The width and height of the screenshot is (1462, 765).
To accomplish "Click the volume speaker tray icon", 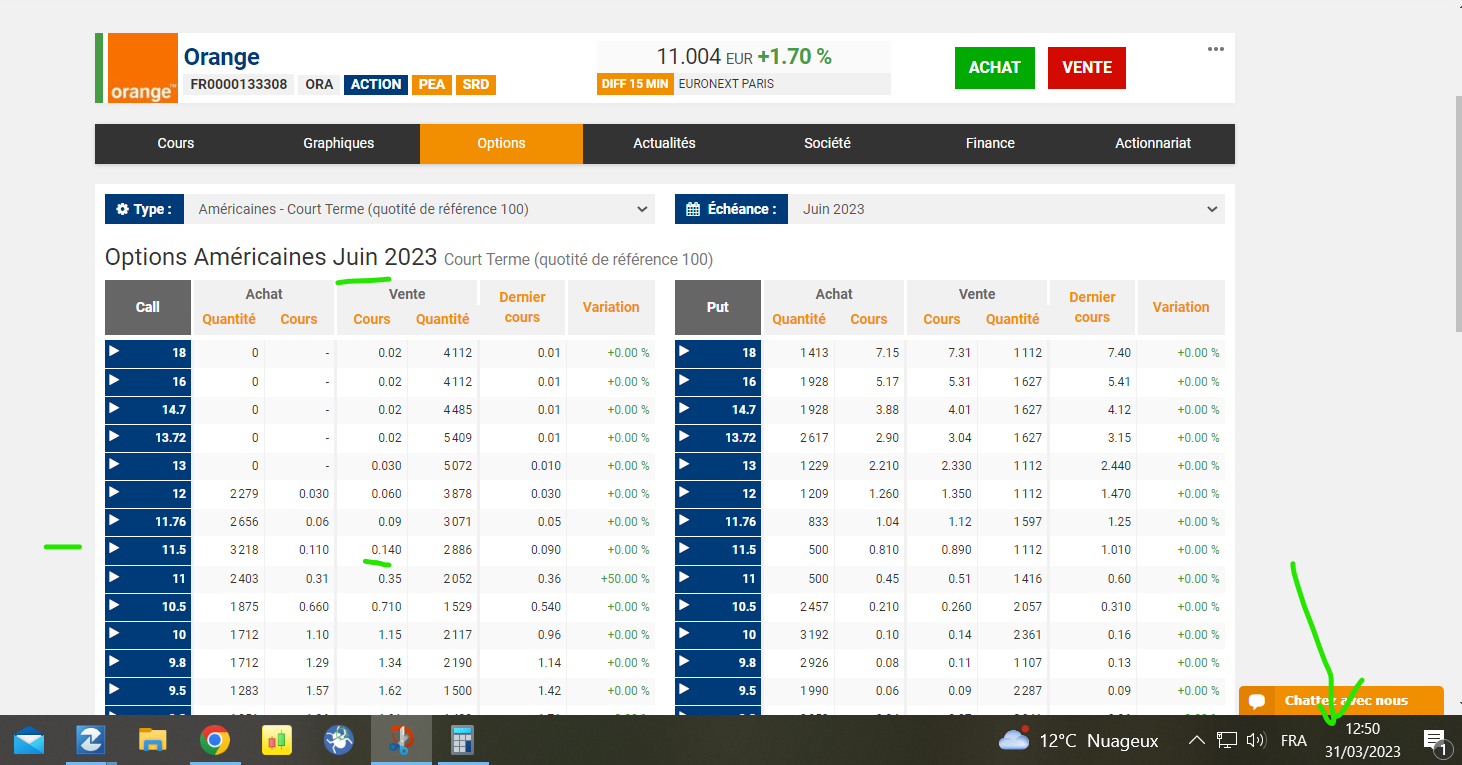I will 1256,741.
